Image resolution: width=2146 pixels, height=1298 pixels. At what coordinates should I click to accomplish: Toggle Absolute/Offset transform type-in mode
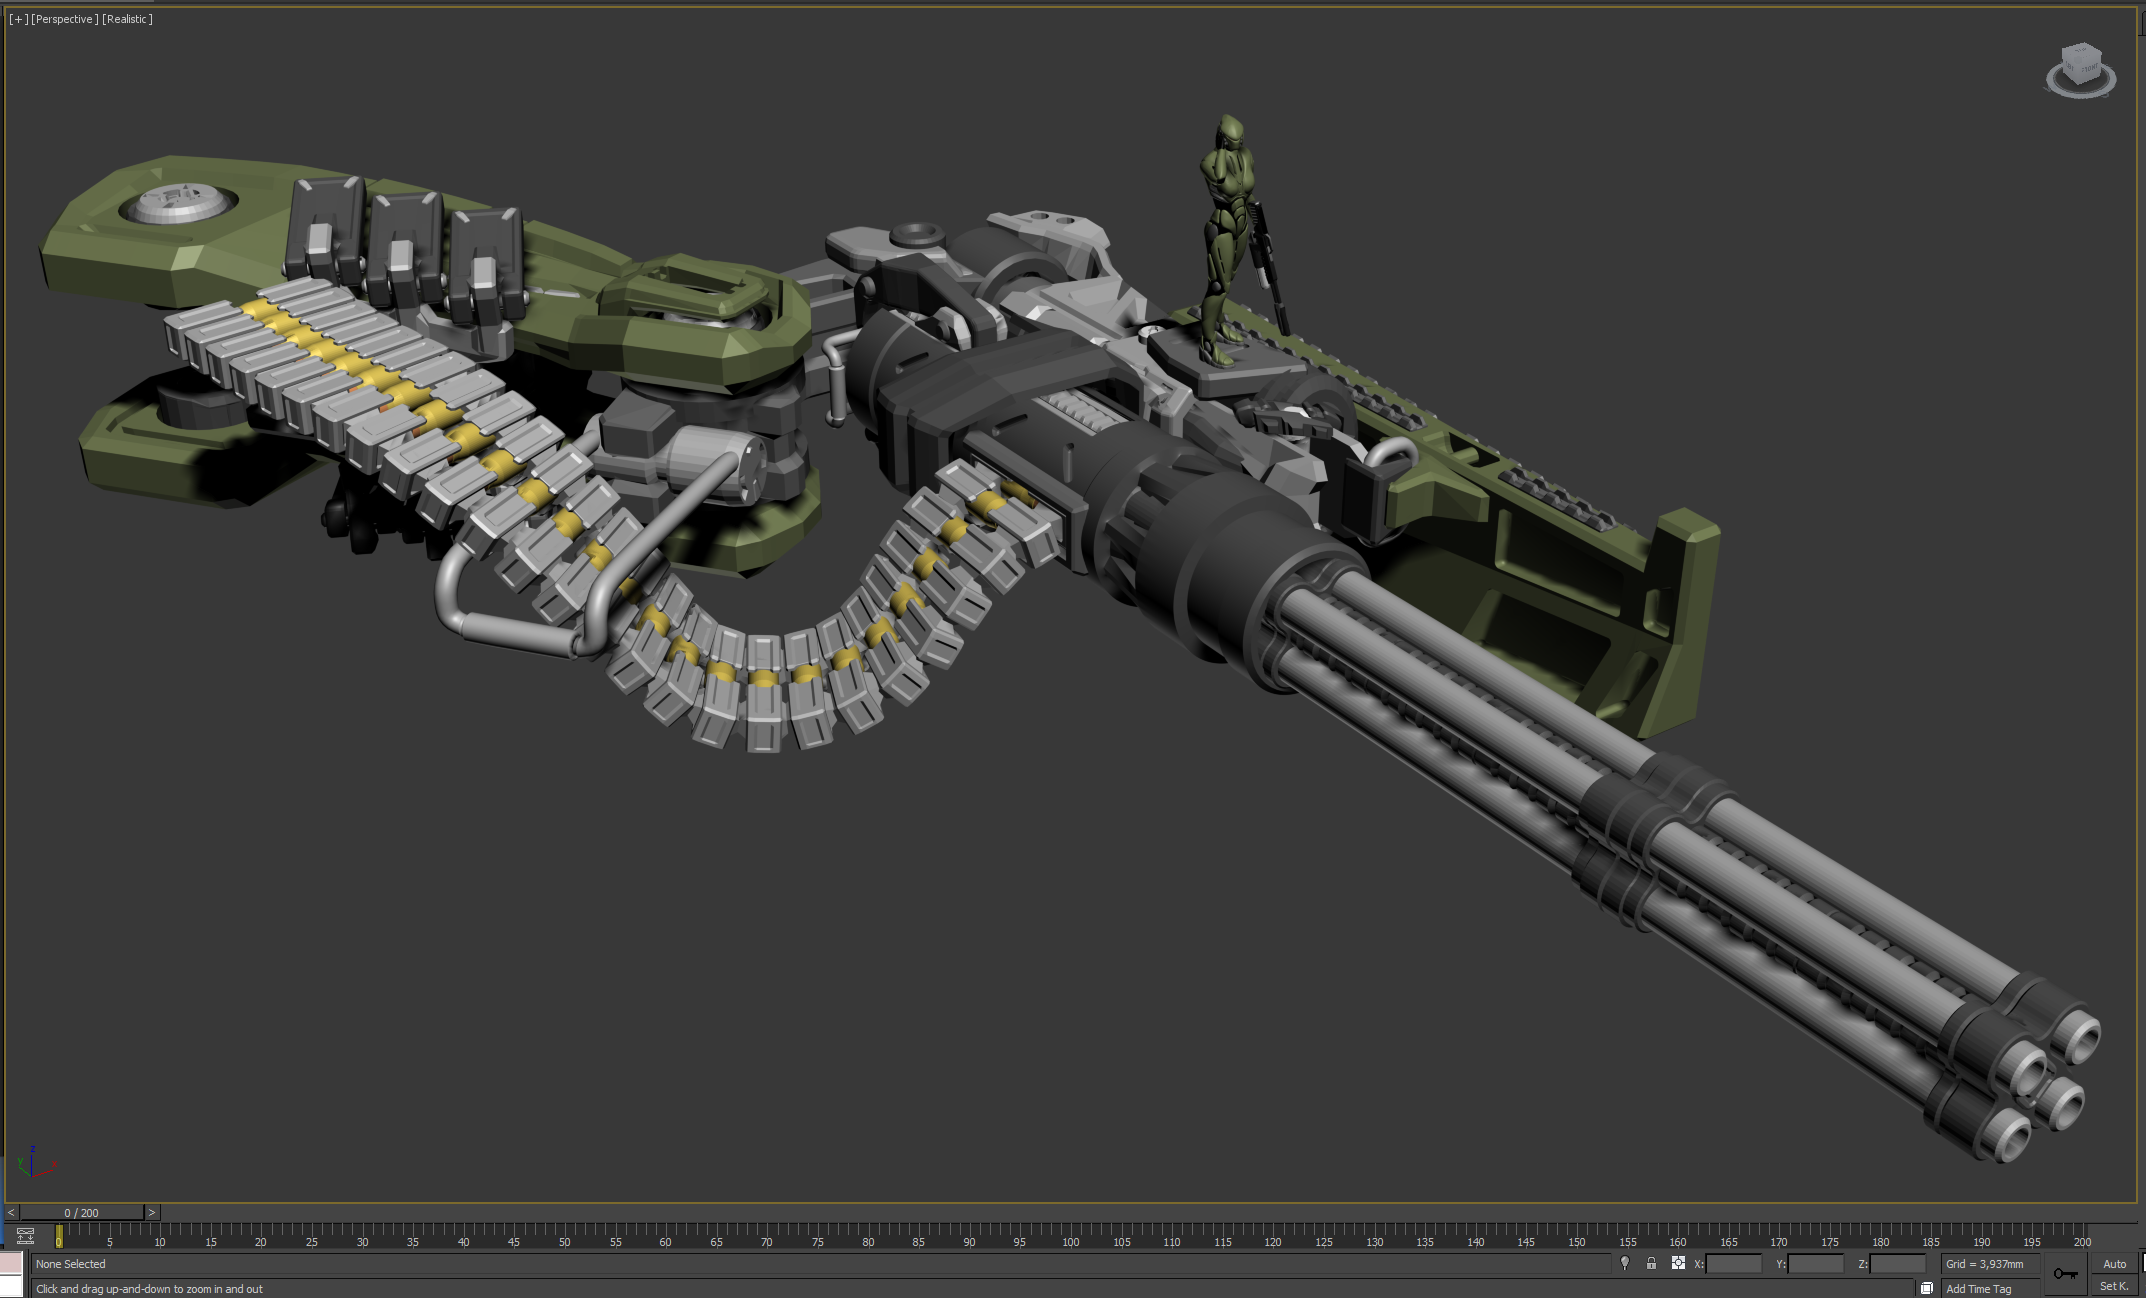(x=1678, y=1263)
